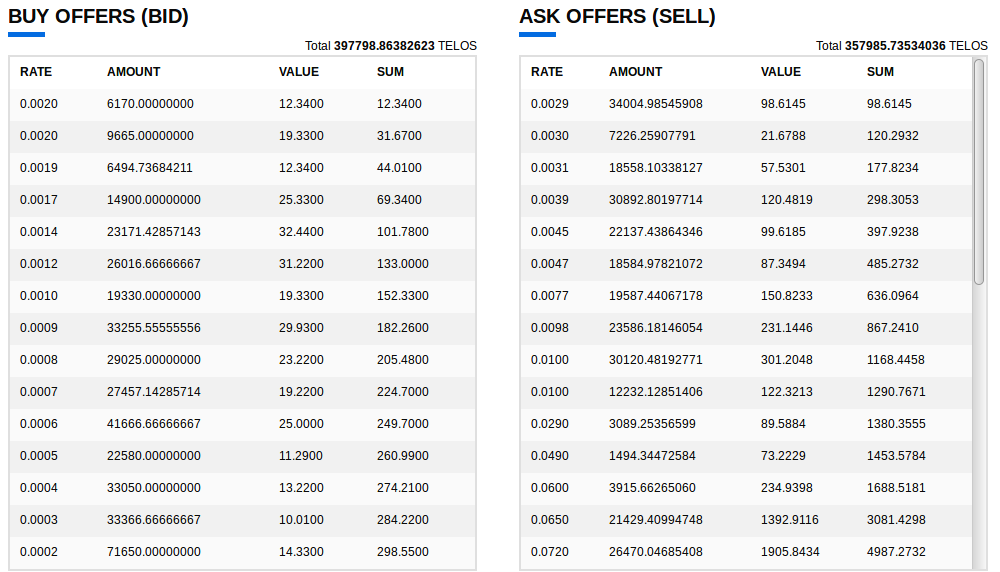This screenshot has height=572, width=1000.
Task: Select the ask offer at rate 0.0490
Action: pos(746,457)
